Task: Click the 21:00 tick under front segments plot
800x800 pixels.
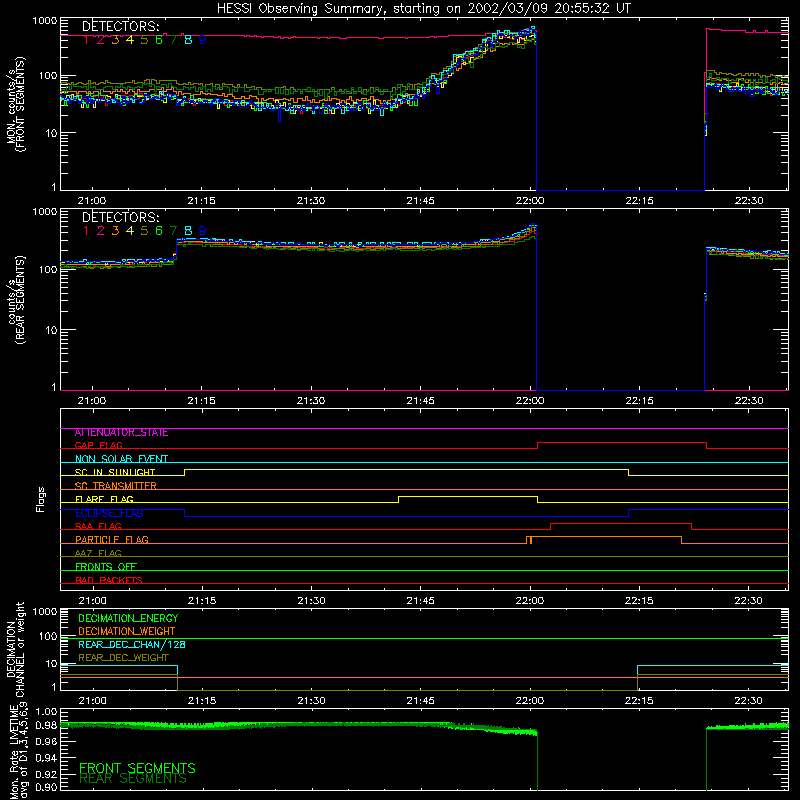Action: tap(92, 201)
